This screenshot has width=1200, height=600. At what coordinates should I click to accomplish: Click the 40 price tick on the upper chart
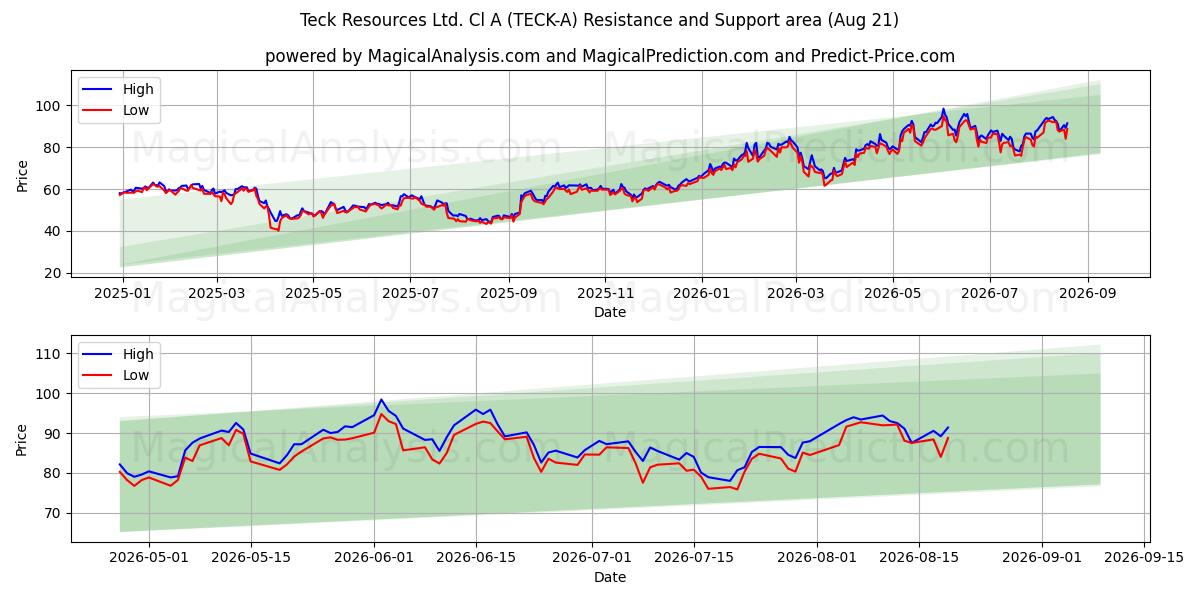pos(55,231)
